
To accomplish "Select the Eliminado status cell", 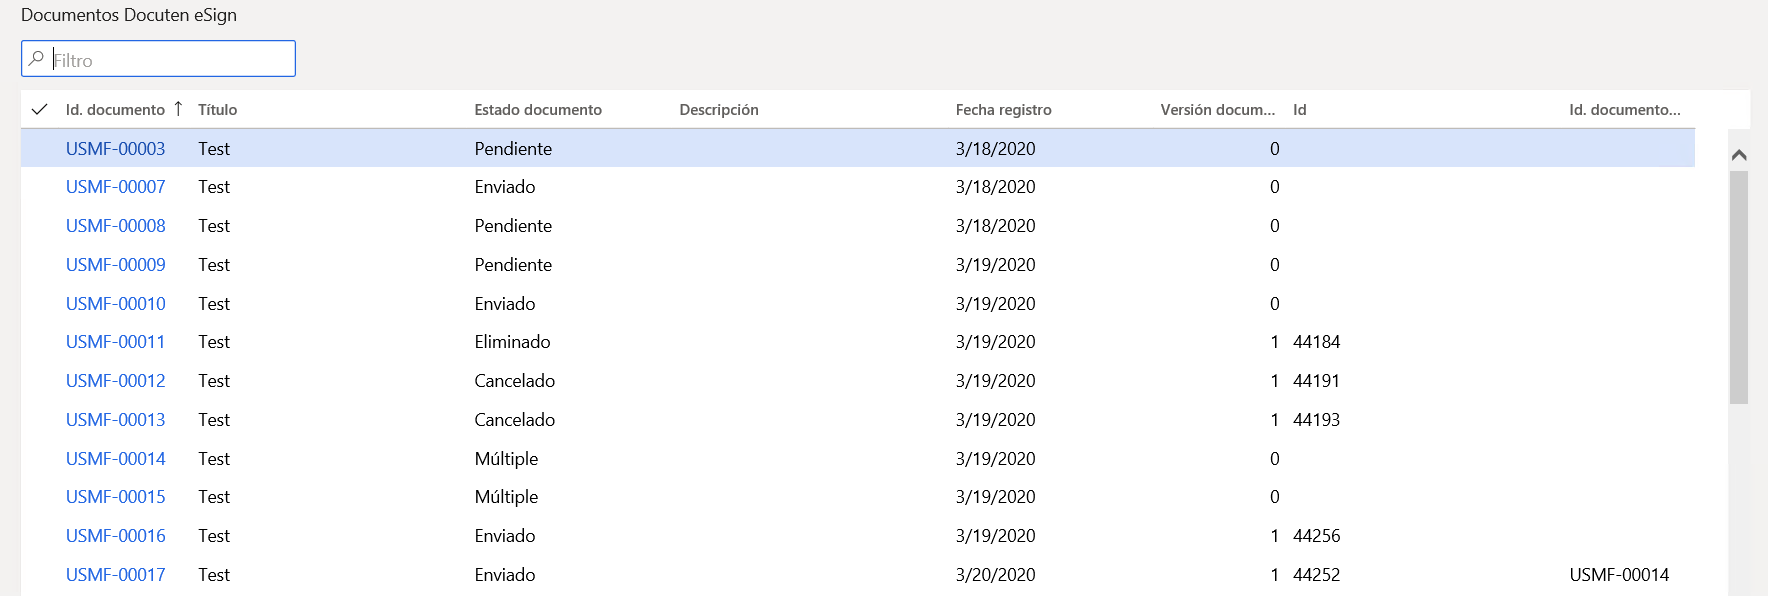I will click(512, 342).
